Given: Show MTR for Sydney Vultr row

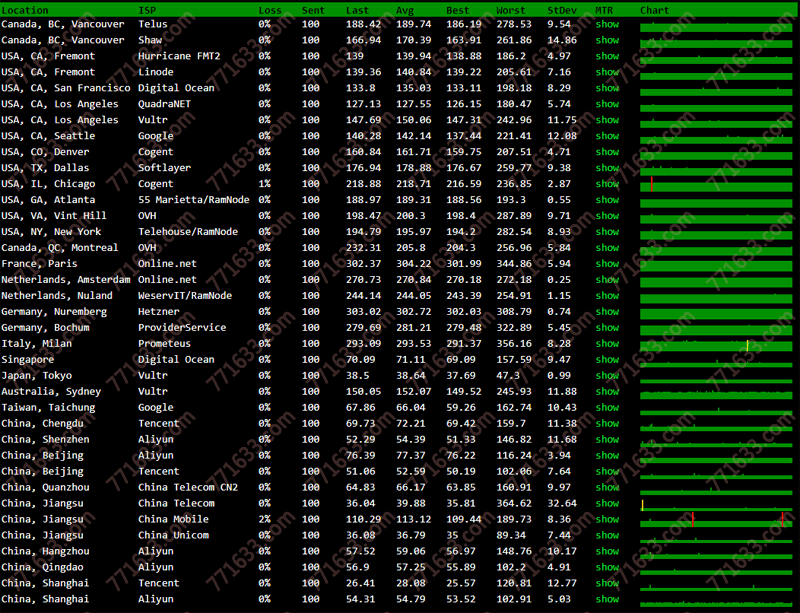Looking at the screenshot, I should click(x=607, y=391).
